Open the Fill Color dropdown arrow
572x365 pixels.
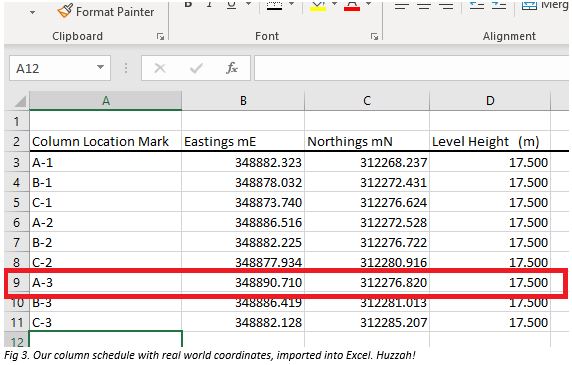coord(335,4)
